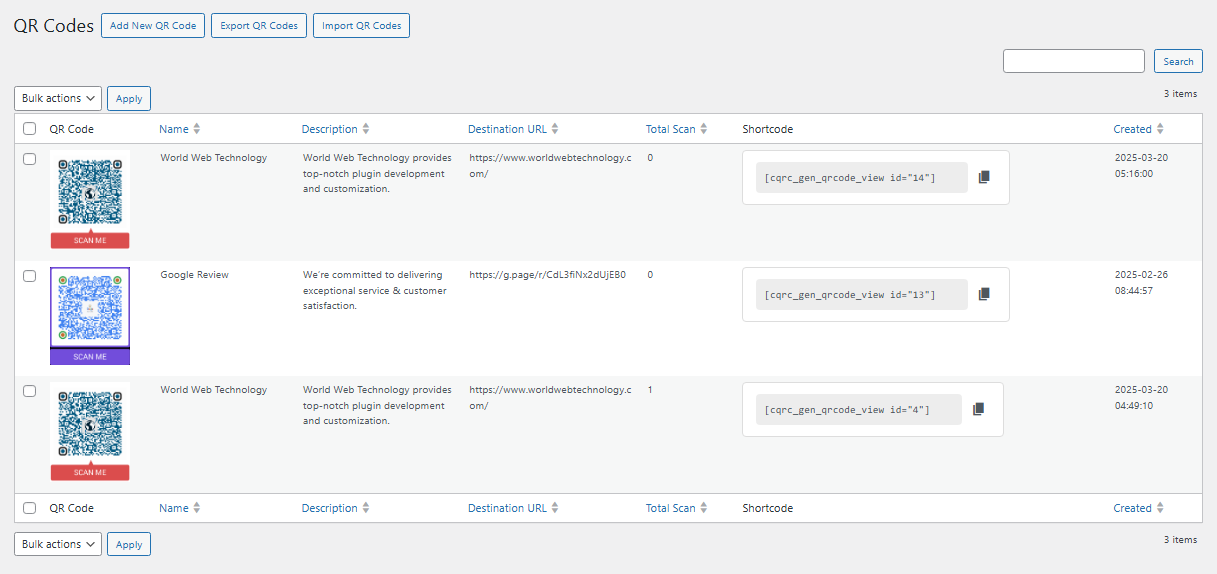The image size is (1217, 574).
Task: Click the Google Review description text
Action: coord(377,290)
